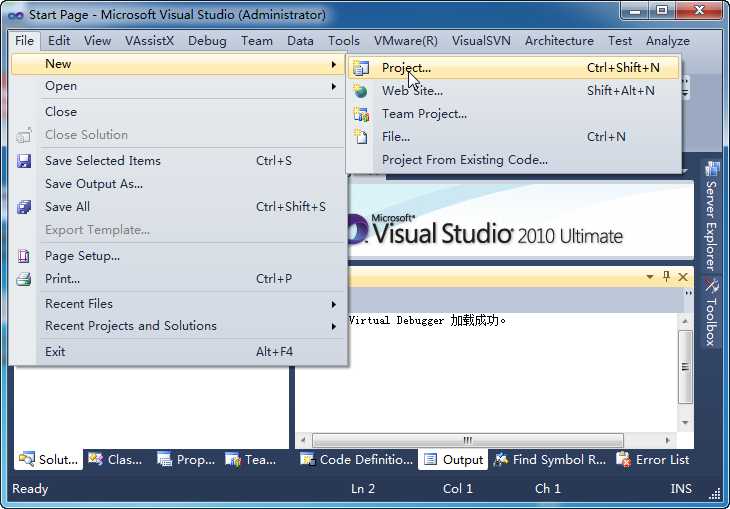Click the Output tab icon
The image size is (730, 509).
431,460
